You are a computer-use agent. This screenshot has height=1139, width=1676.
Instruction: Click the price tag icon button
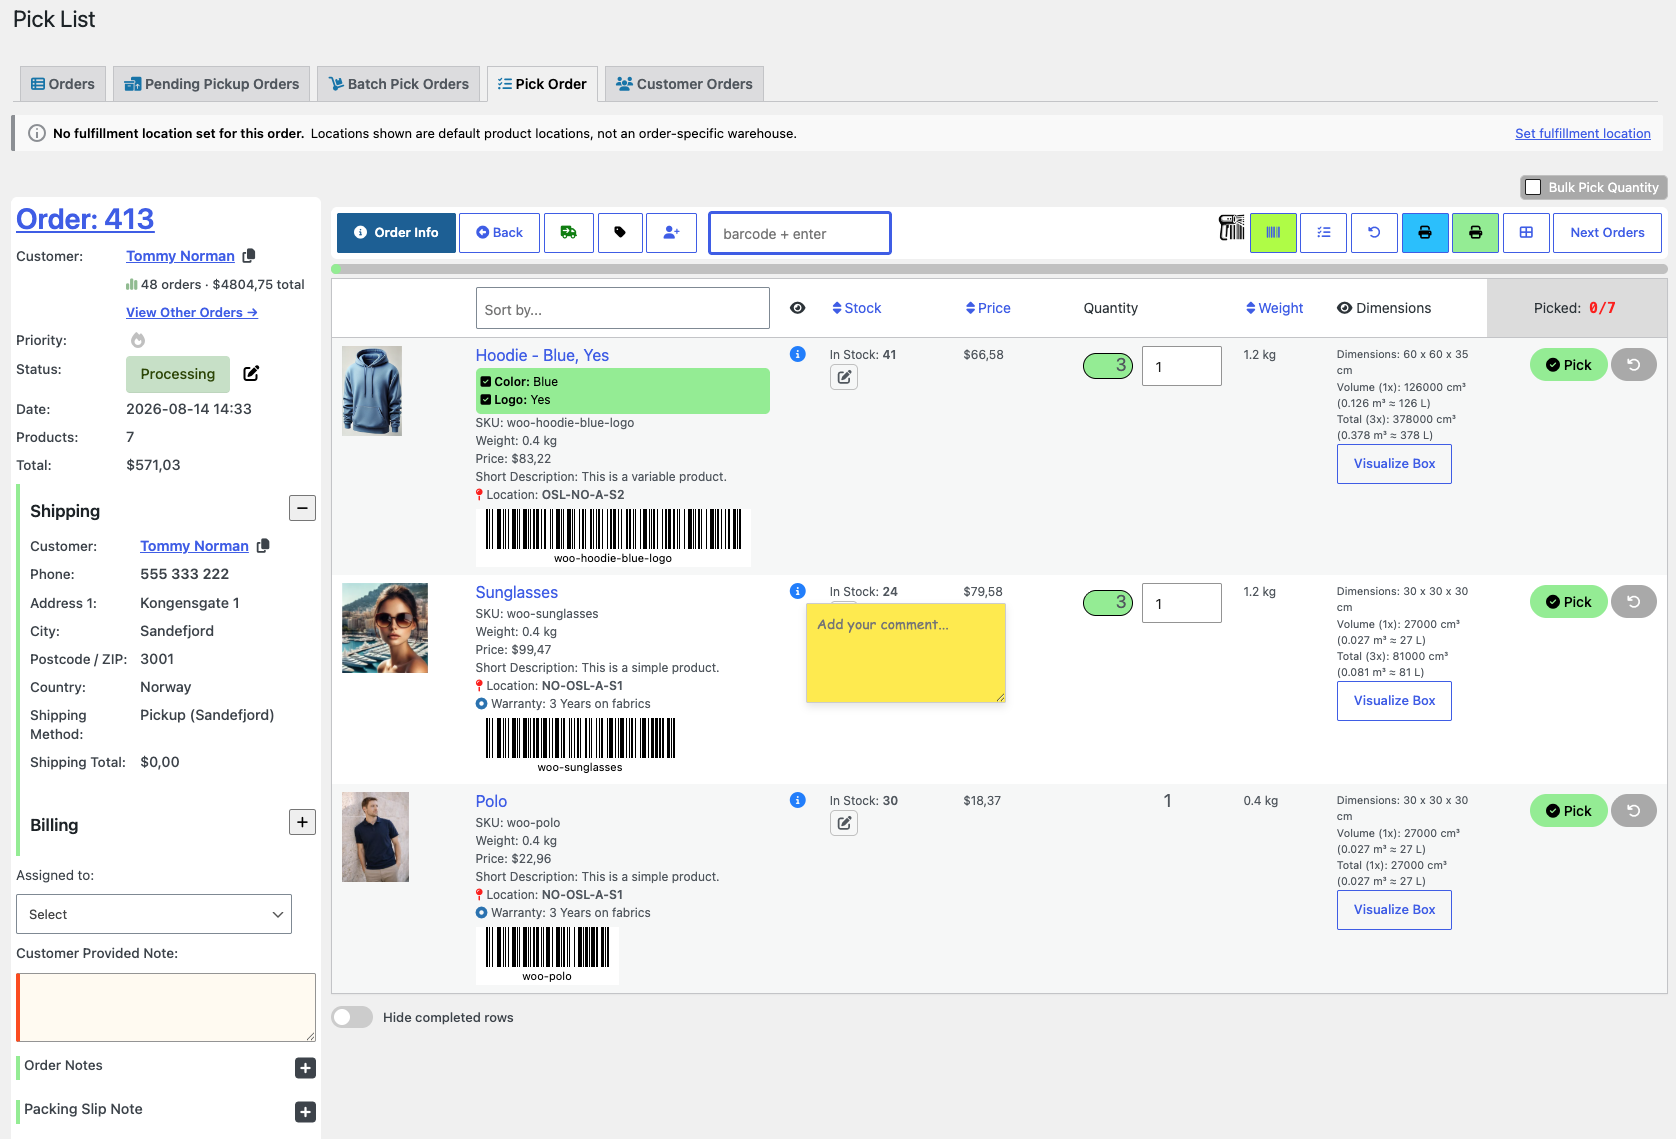pyautogui.click(x=620, y=233)
